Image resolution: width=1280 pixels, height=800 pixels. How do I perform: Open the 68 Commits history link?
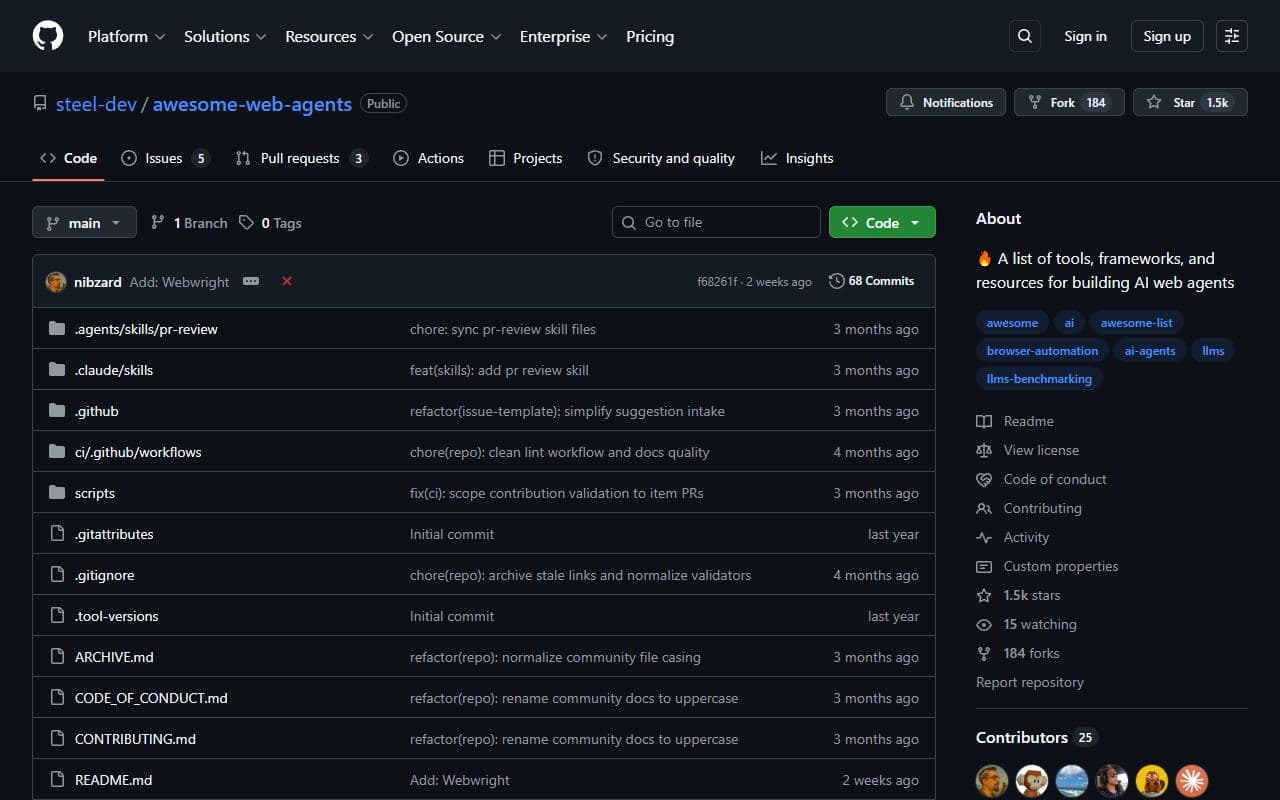coord(871,281)
